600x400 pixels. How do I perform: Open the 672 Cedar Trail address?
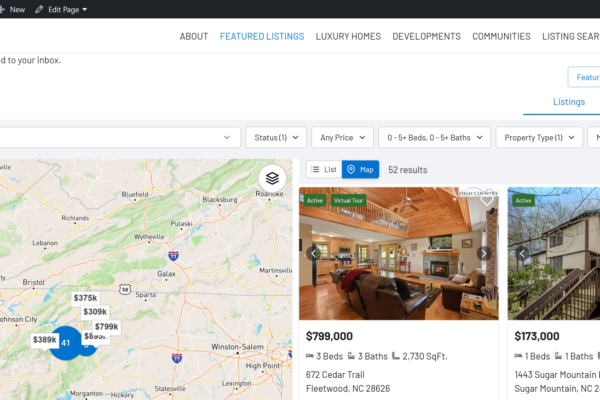coord(335,374)
